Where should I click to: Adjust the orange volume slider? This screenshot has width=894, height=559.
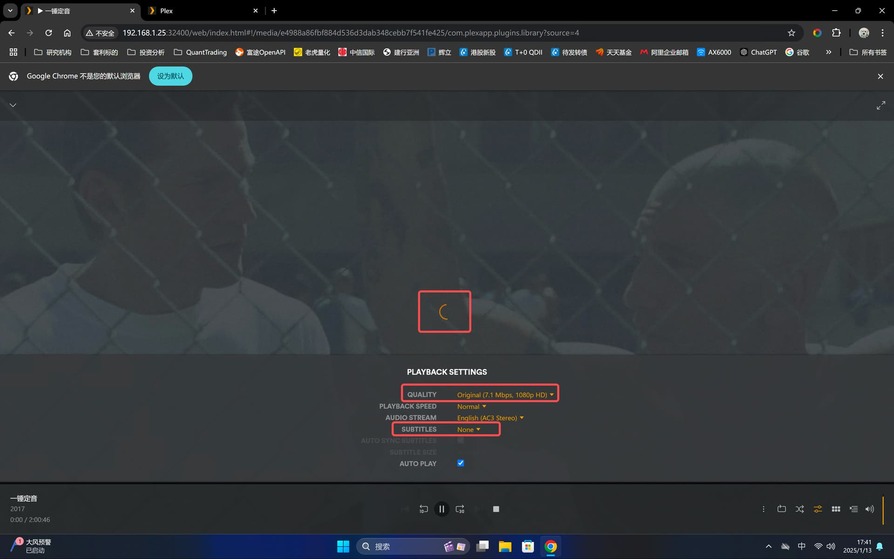pyautogui.click(x=883, y=509)
